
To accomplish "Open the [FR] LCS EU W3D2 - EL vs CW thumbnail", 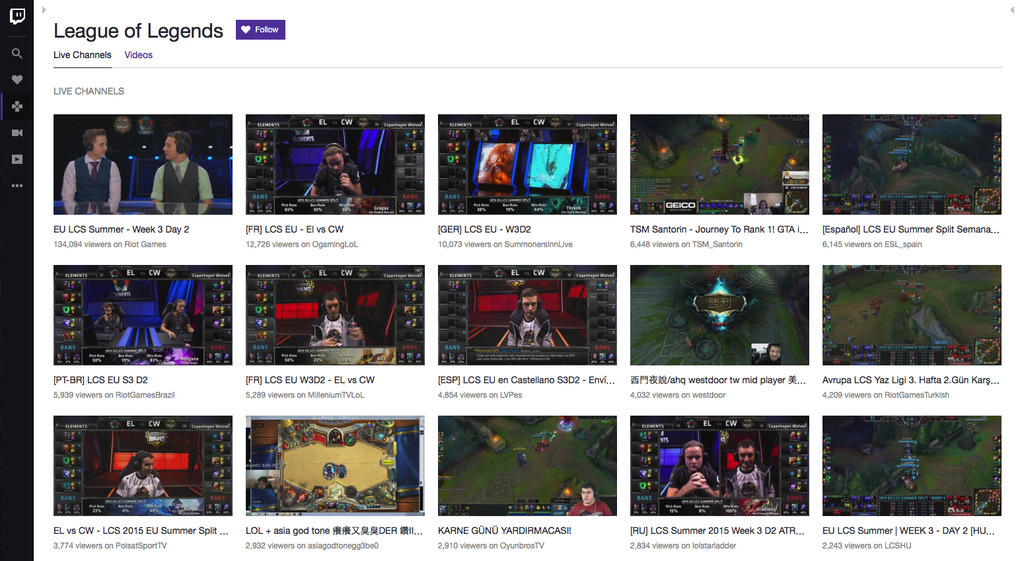I will point(335,315).
